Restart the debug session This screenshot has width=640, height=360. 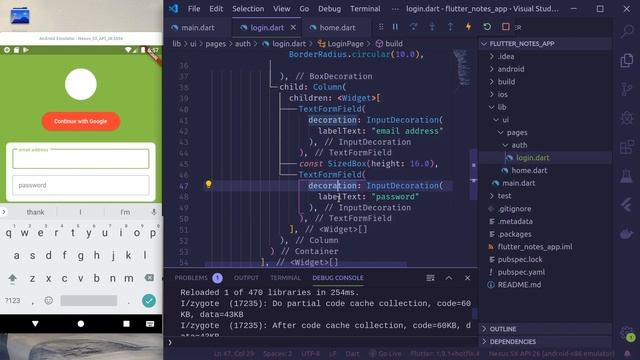click(487, 27)
